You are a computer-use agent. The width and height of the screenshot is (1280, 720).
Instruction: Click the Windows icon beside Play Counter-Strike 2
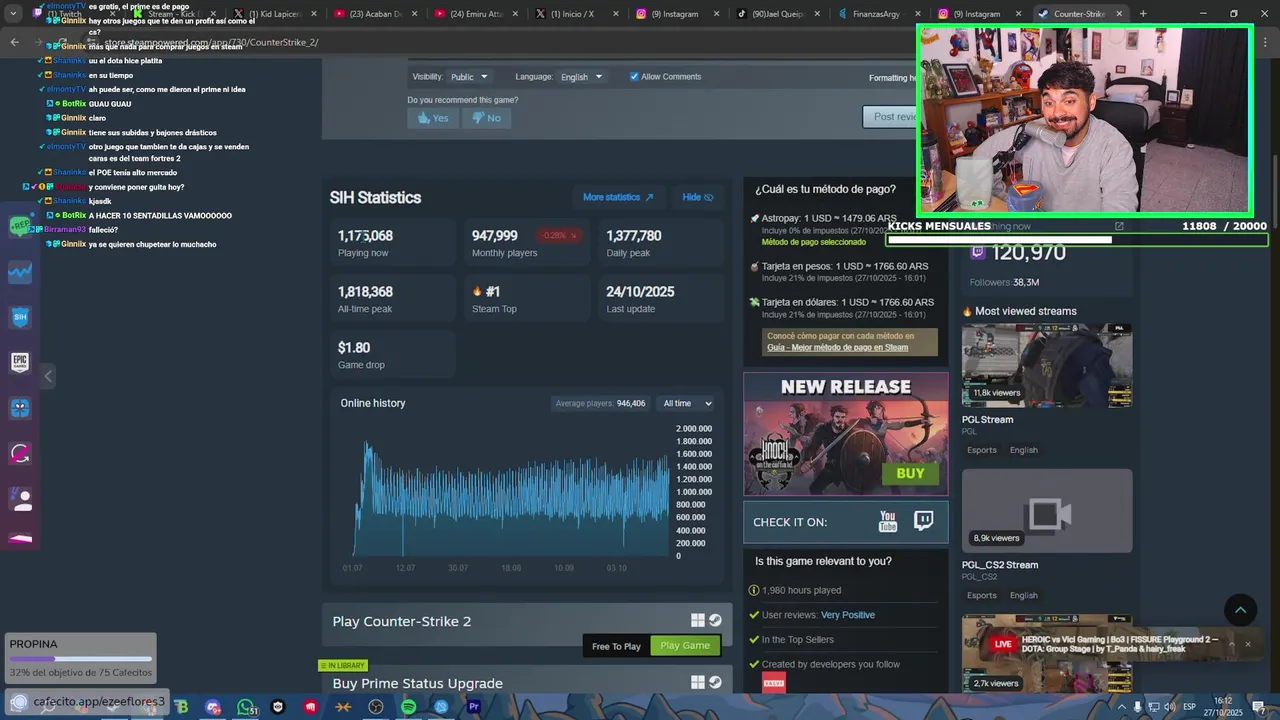(698, 621)
